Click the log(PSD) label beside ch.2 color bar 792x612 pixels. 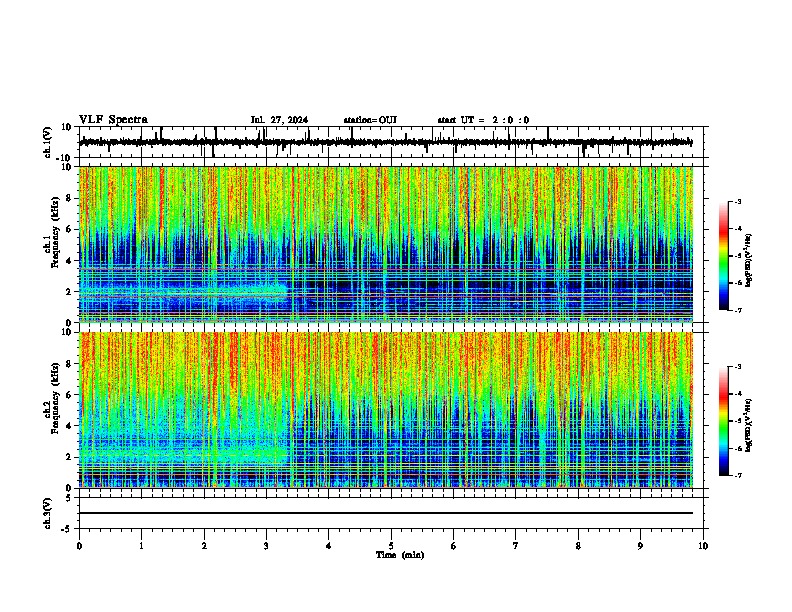coord(748,425)
